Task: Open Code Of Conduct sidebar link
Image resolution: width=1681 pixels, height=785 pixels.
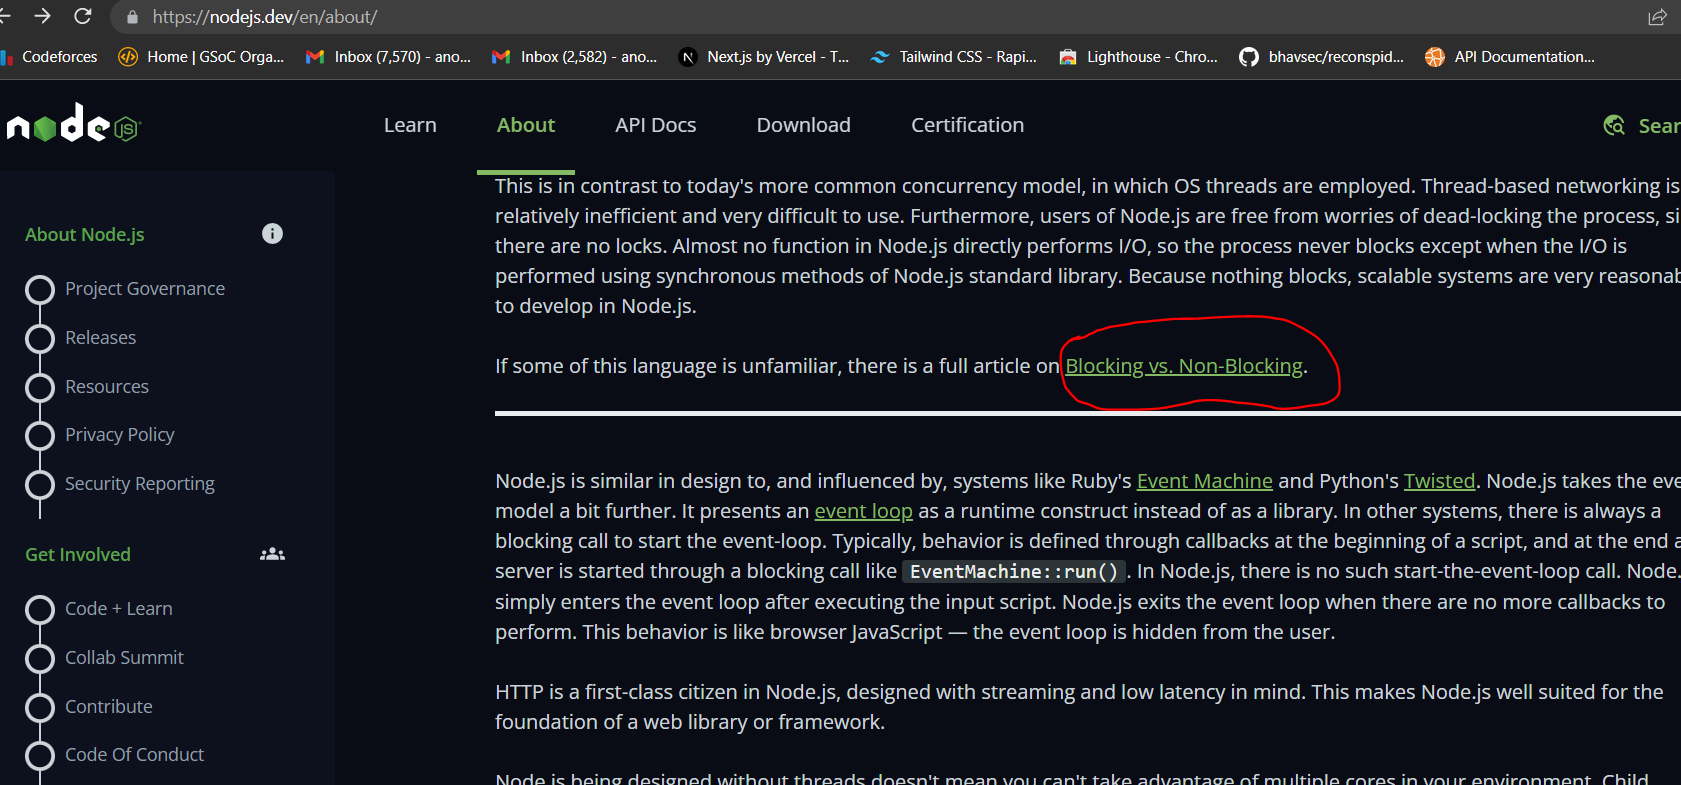Action: click(135, 754)
